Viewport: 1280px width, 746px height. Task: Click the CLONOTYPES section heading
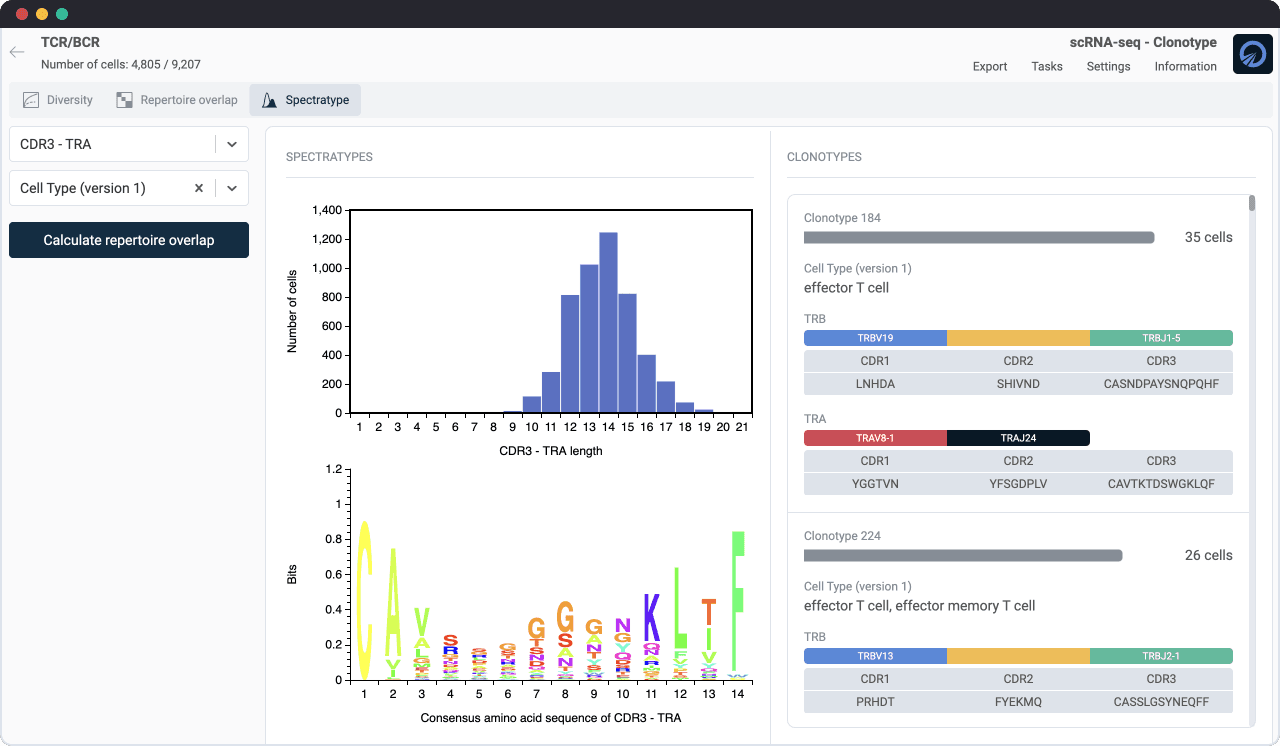click(824, 157)
